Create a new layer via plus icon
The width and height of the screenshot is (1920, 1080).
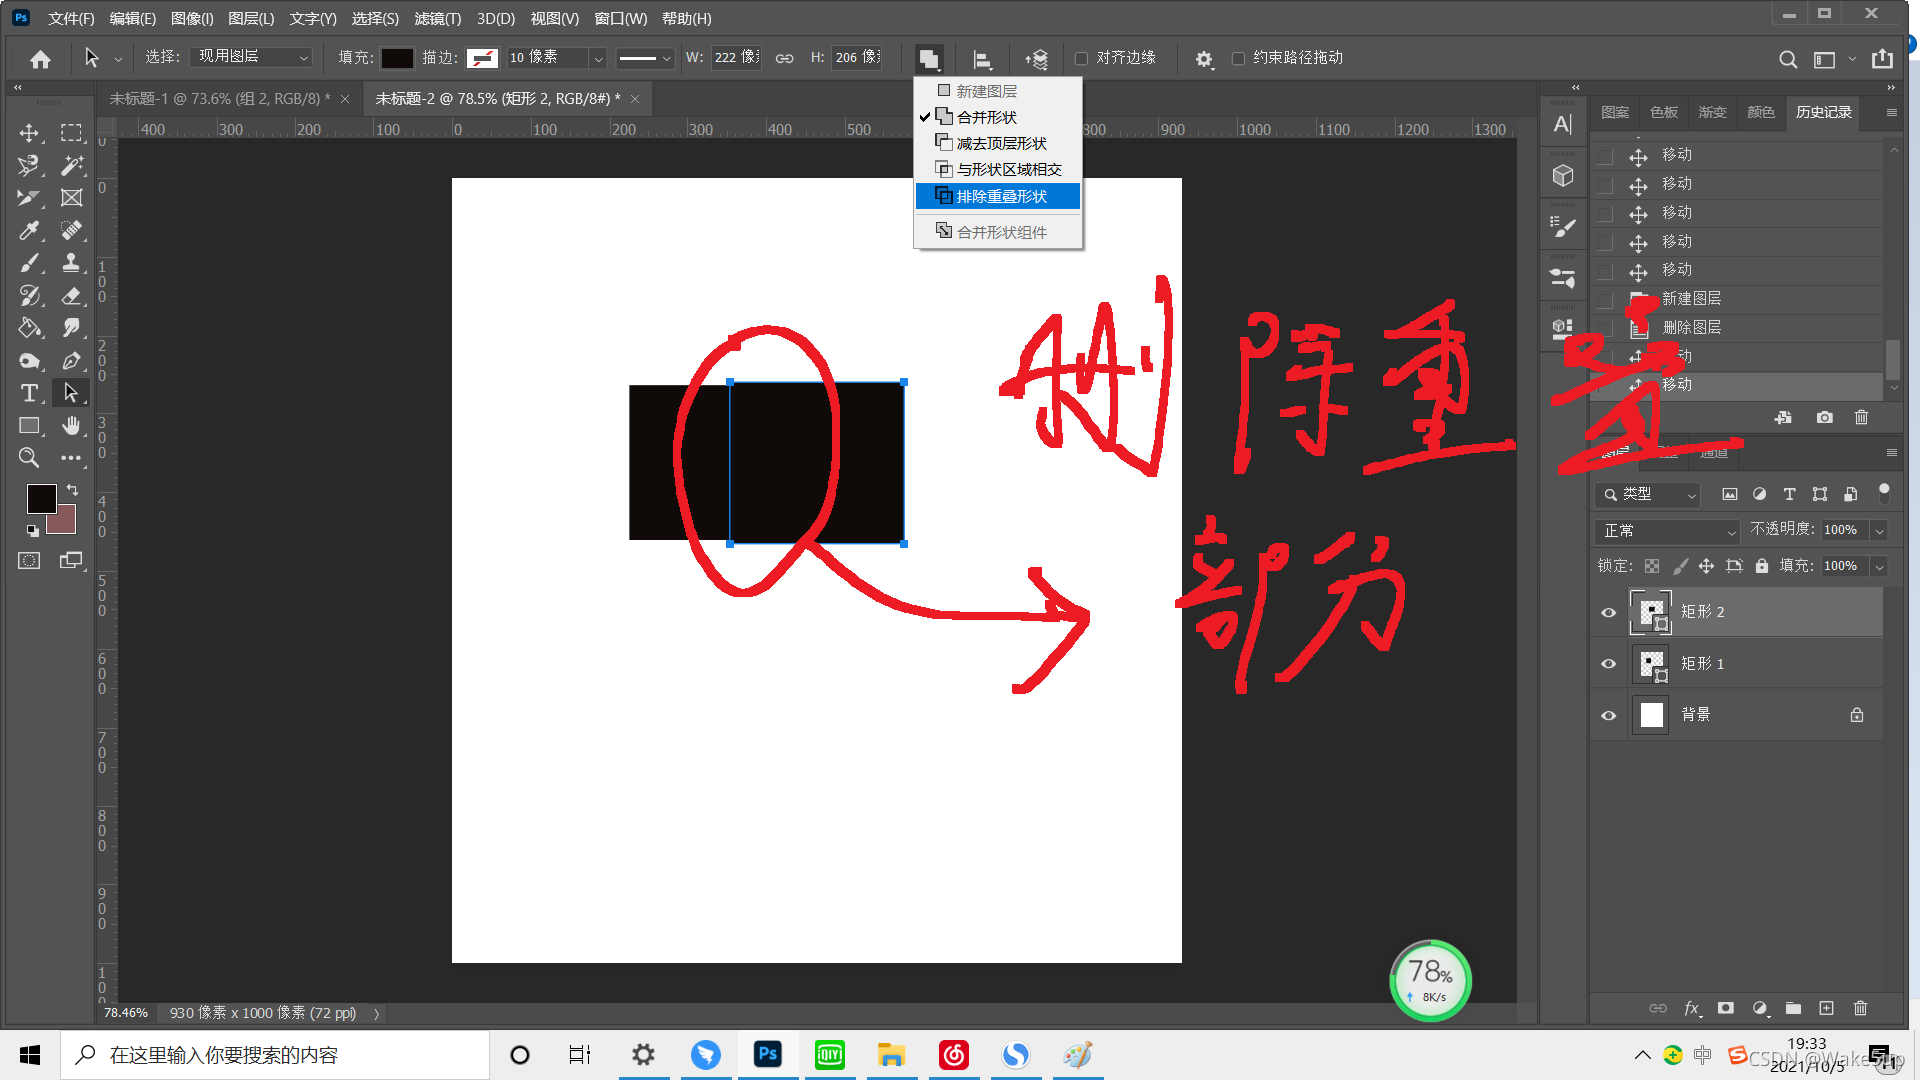pyautogui.click(x=1826, y=1008)
